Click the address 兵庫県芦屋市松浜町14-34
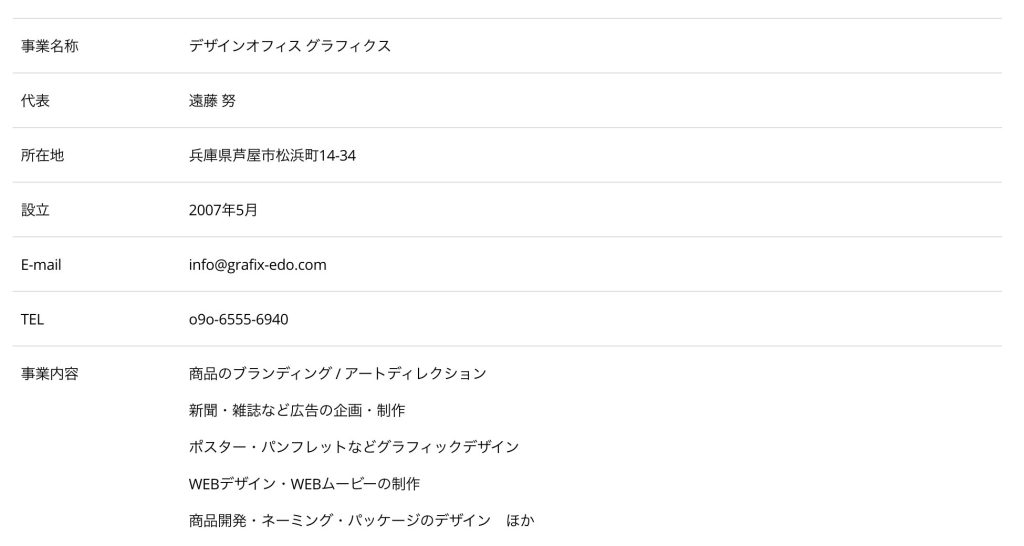Image resolution: width=1024 pixels, height=546 pixels. [x=272, y=156]
